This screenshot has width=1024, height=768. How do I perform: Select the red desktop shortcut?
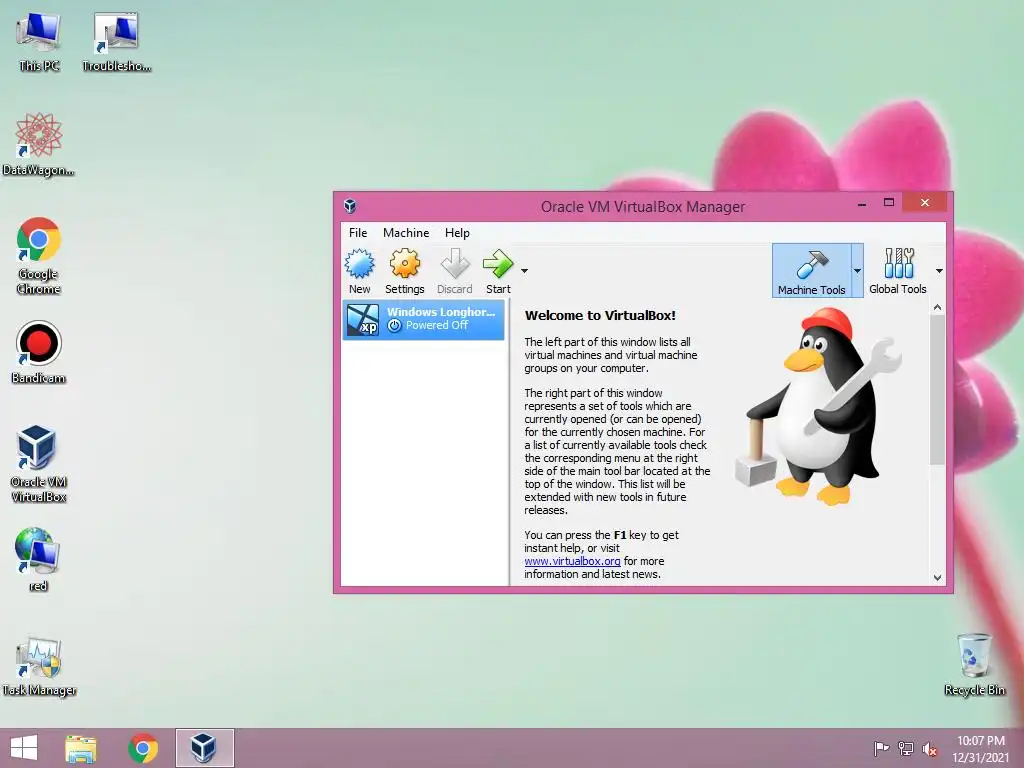click(39, 560)
